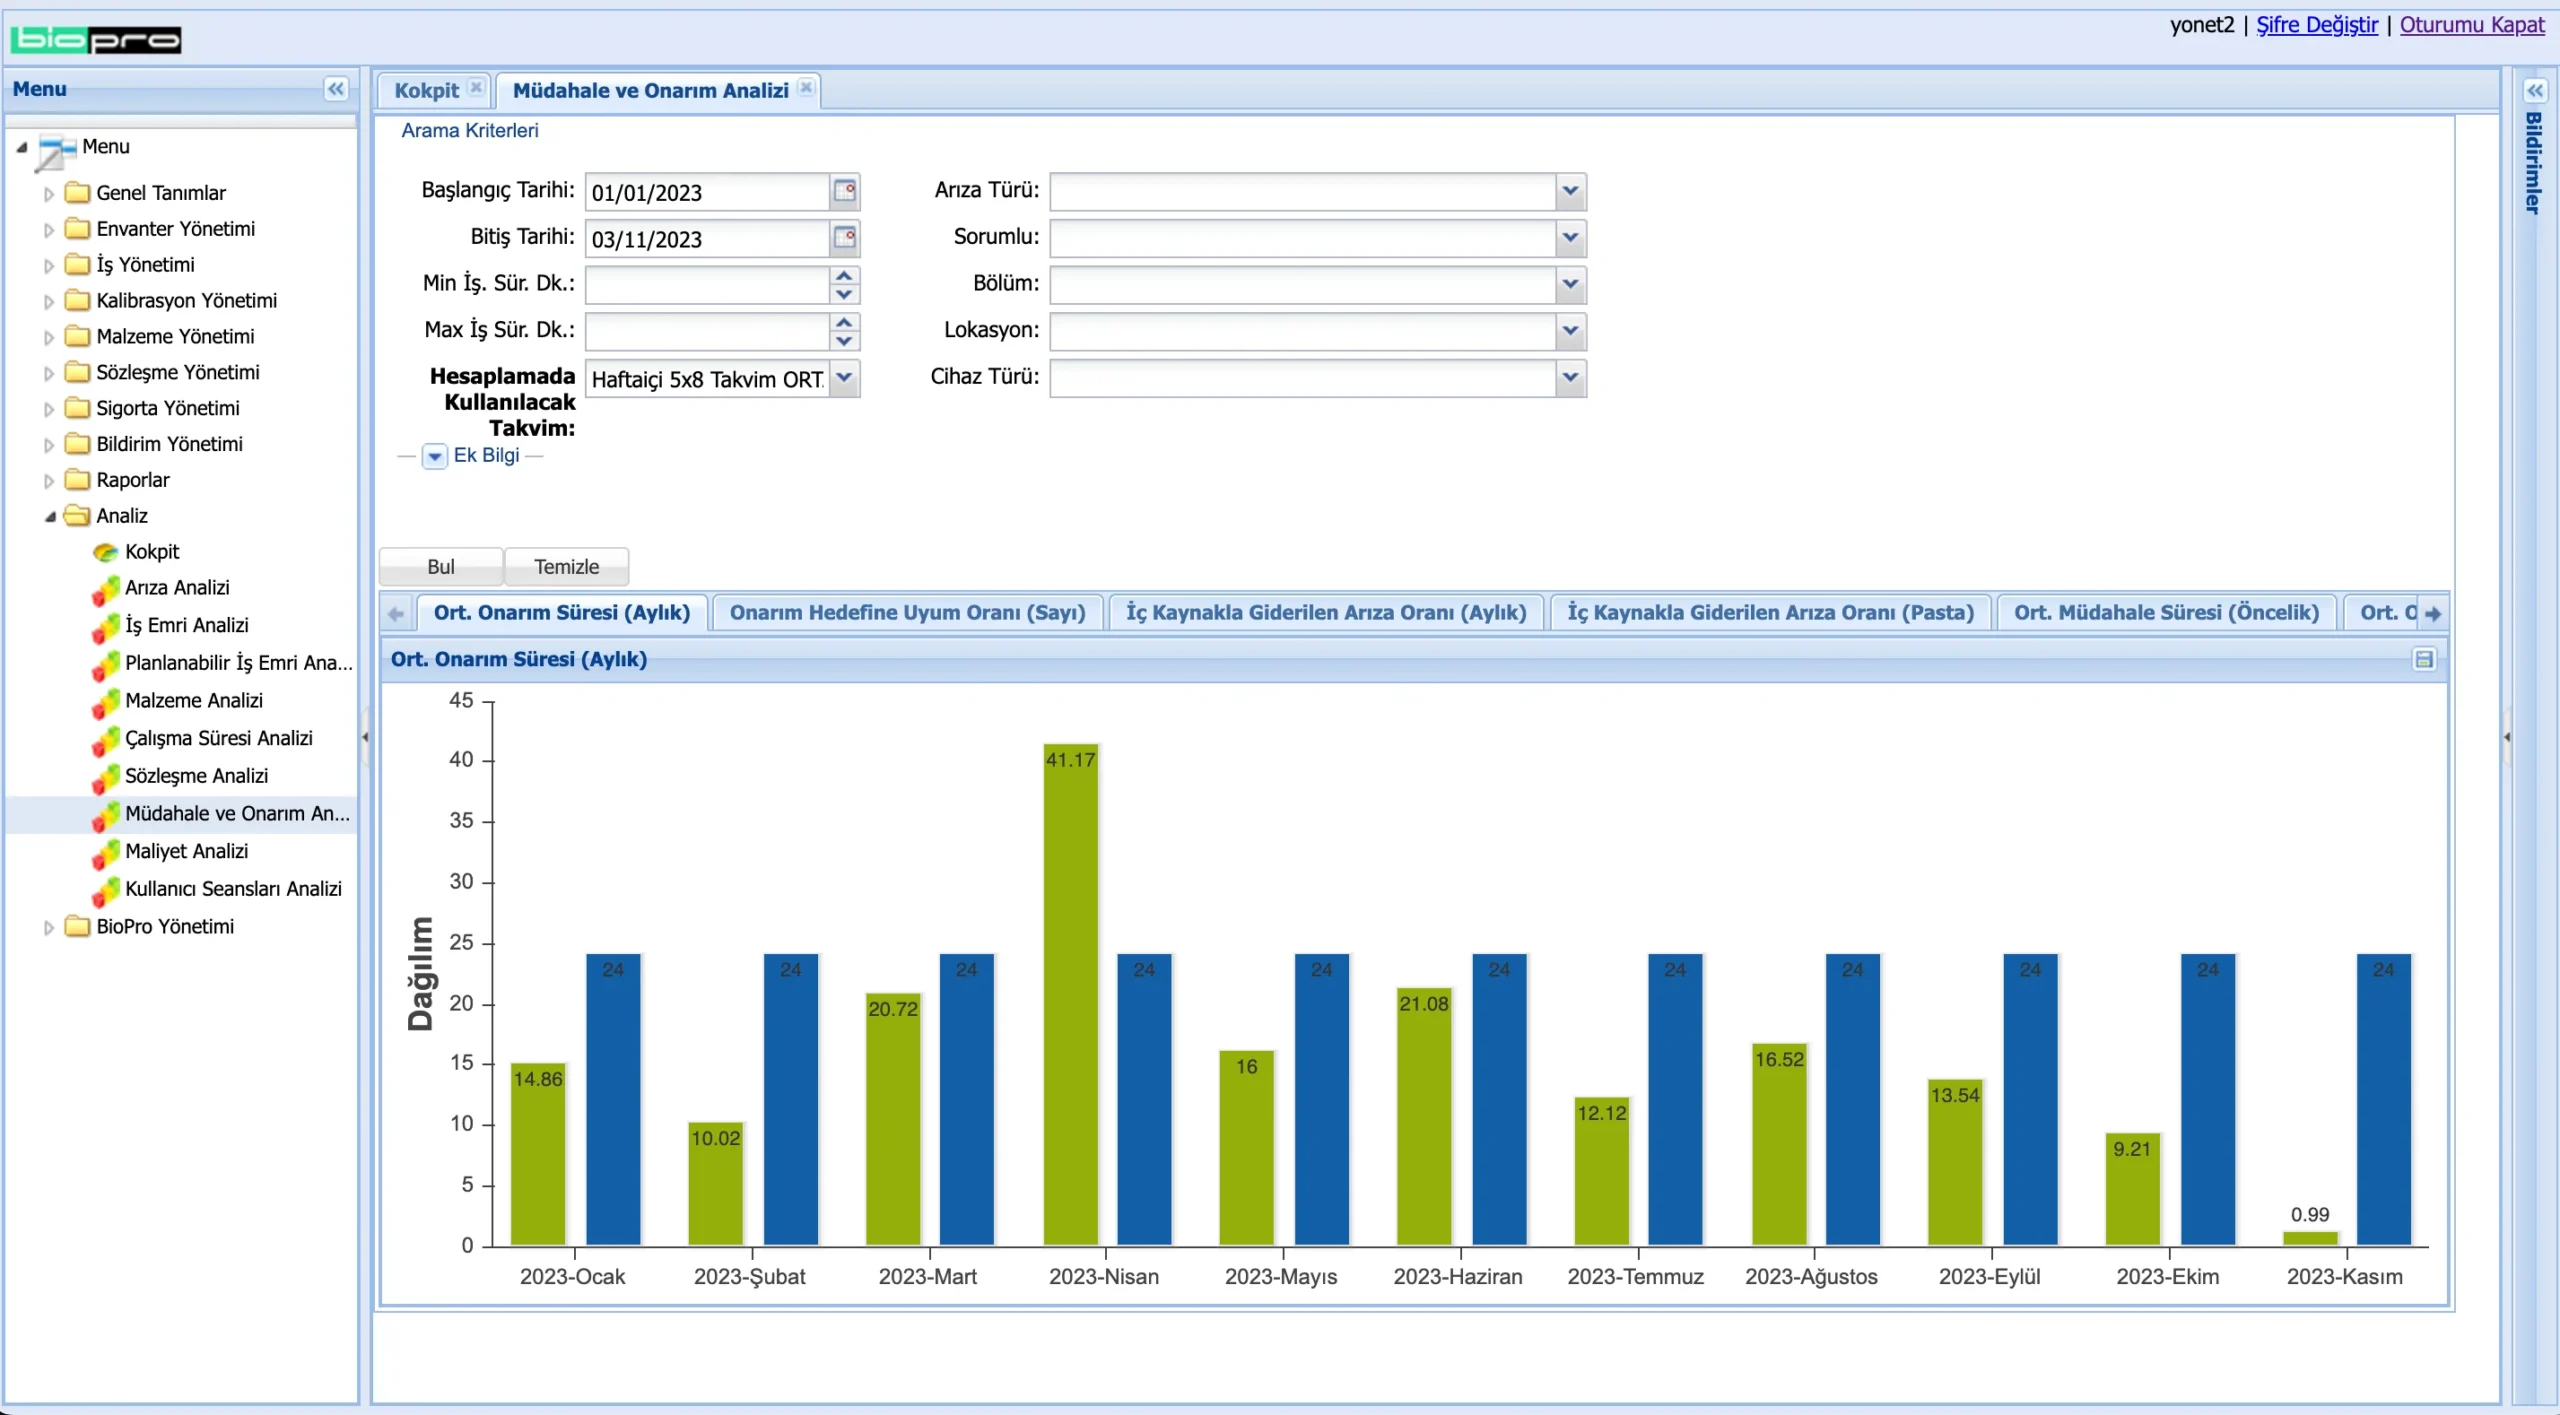This screenshot has height=1415, width=2560.
Task: Collapse the left Menu panel
Action: pyautogui.click(x=336, y=89)
